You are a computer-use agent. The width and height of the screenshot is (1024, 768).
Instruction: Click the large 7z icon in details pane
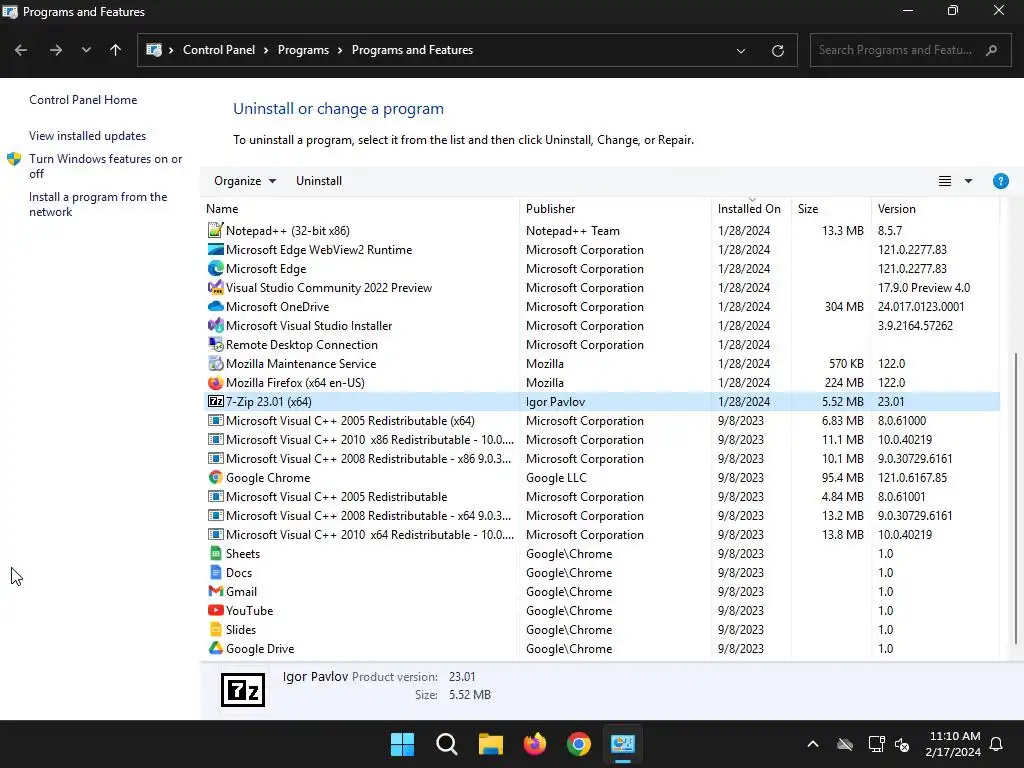[243, 690]
